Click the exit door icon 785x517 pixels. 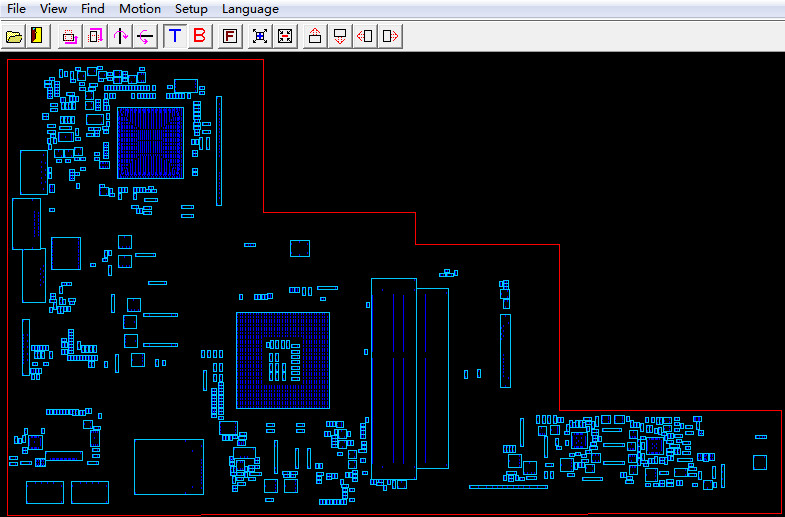point(38,36)
